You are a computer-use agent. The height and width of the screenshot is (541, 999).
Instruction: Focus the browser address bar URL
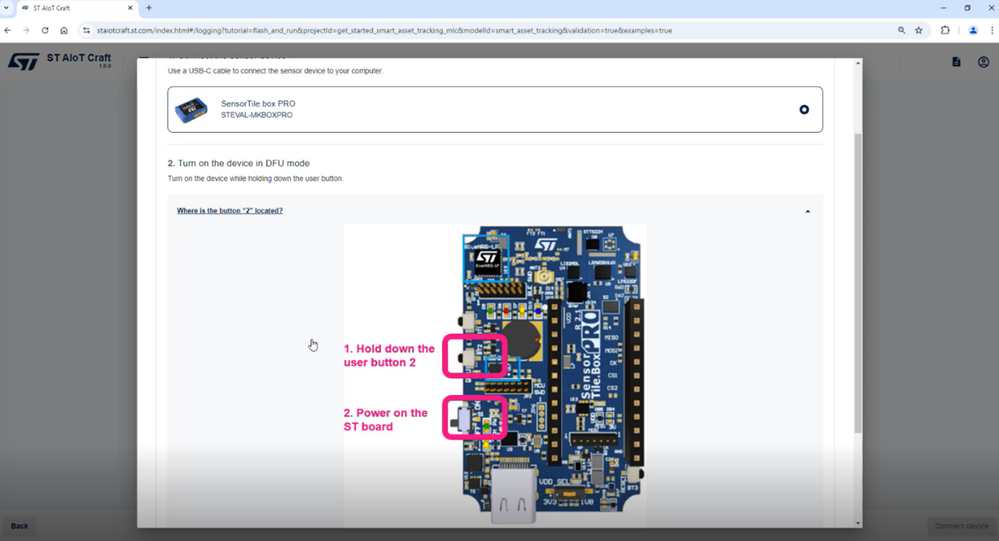384,30
